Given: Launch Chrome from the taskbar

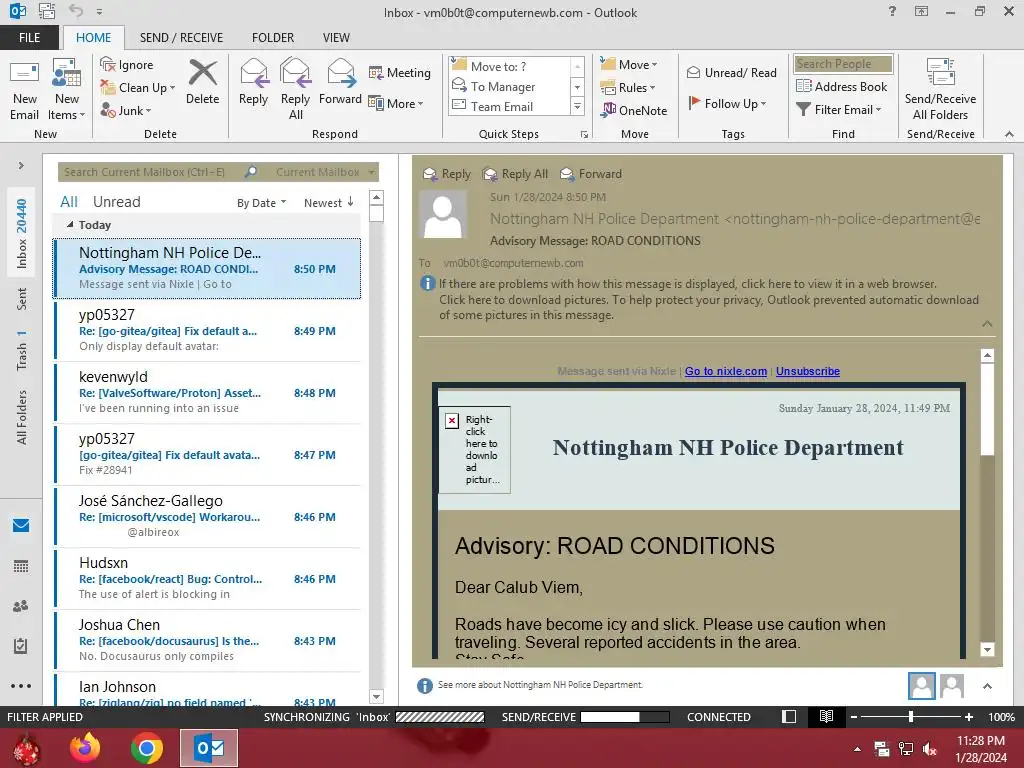Looking at the screenshot, I should (x=146, y=748).
